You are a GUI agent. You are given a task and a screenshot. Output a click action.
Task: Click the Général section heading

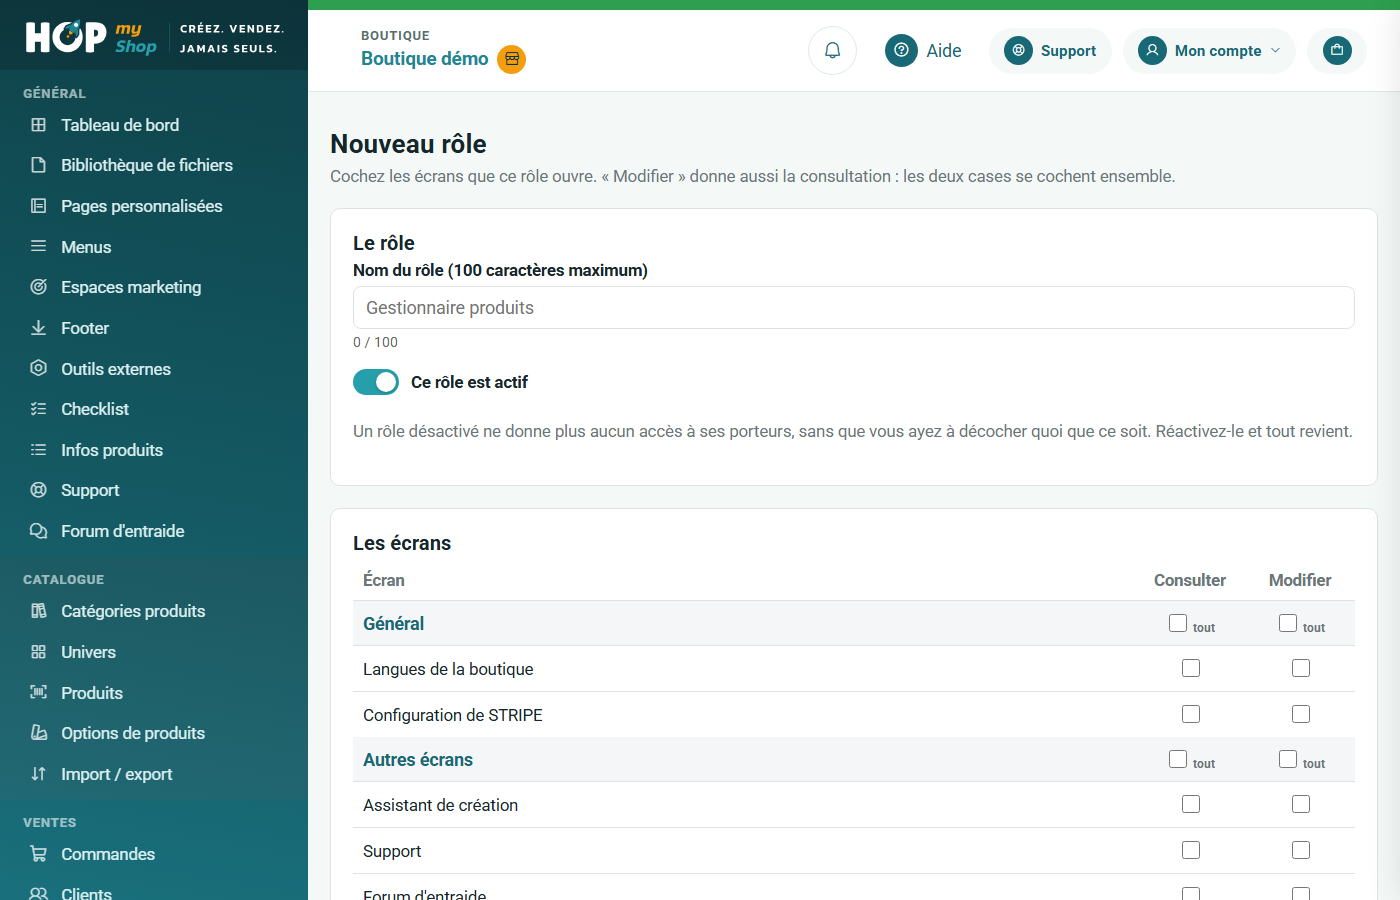click(393, 623)
